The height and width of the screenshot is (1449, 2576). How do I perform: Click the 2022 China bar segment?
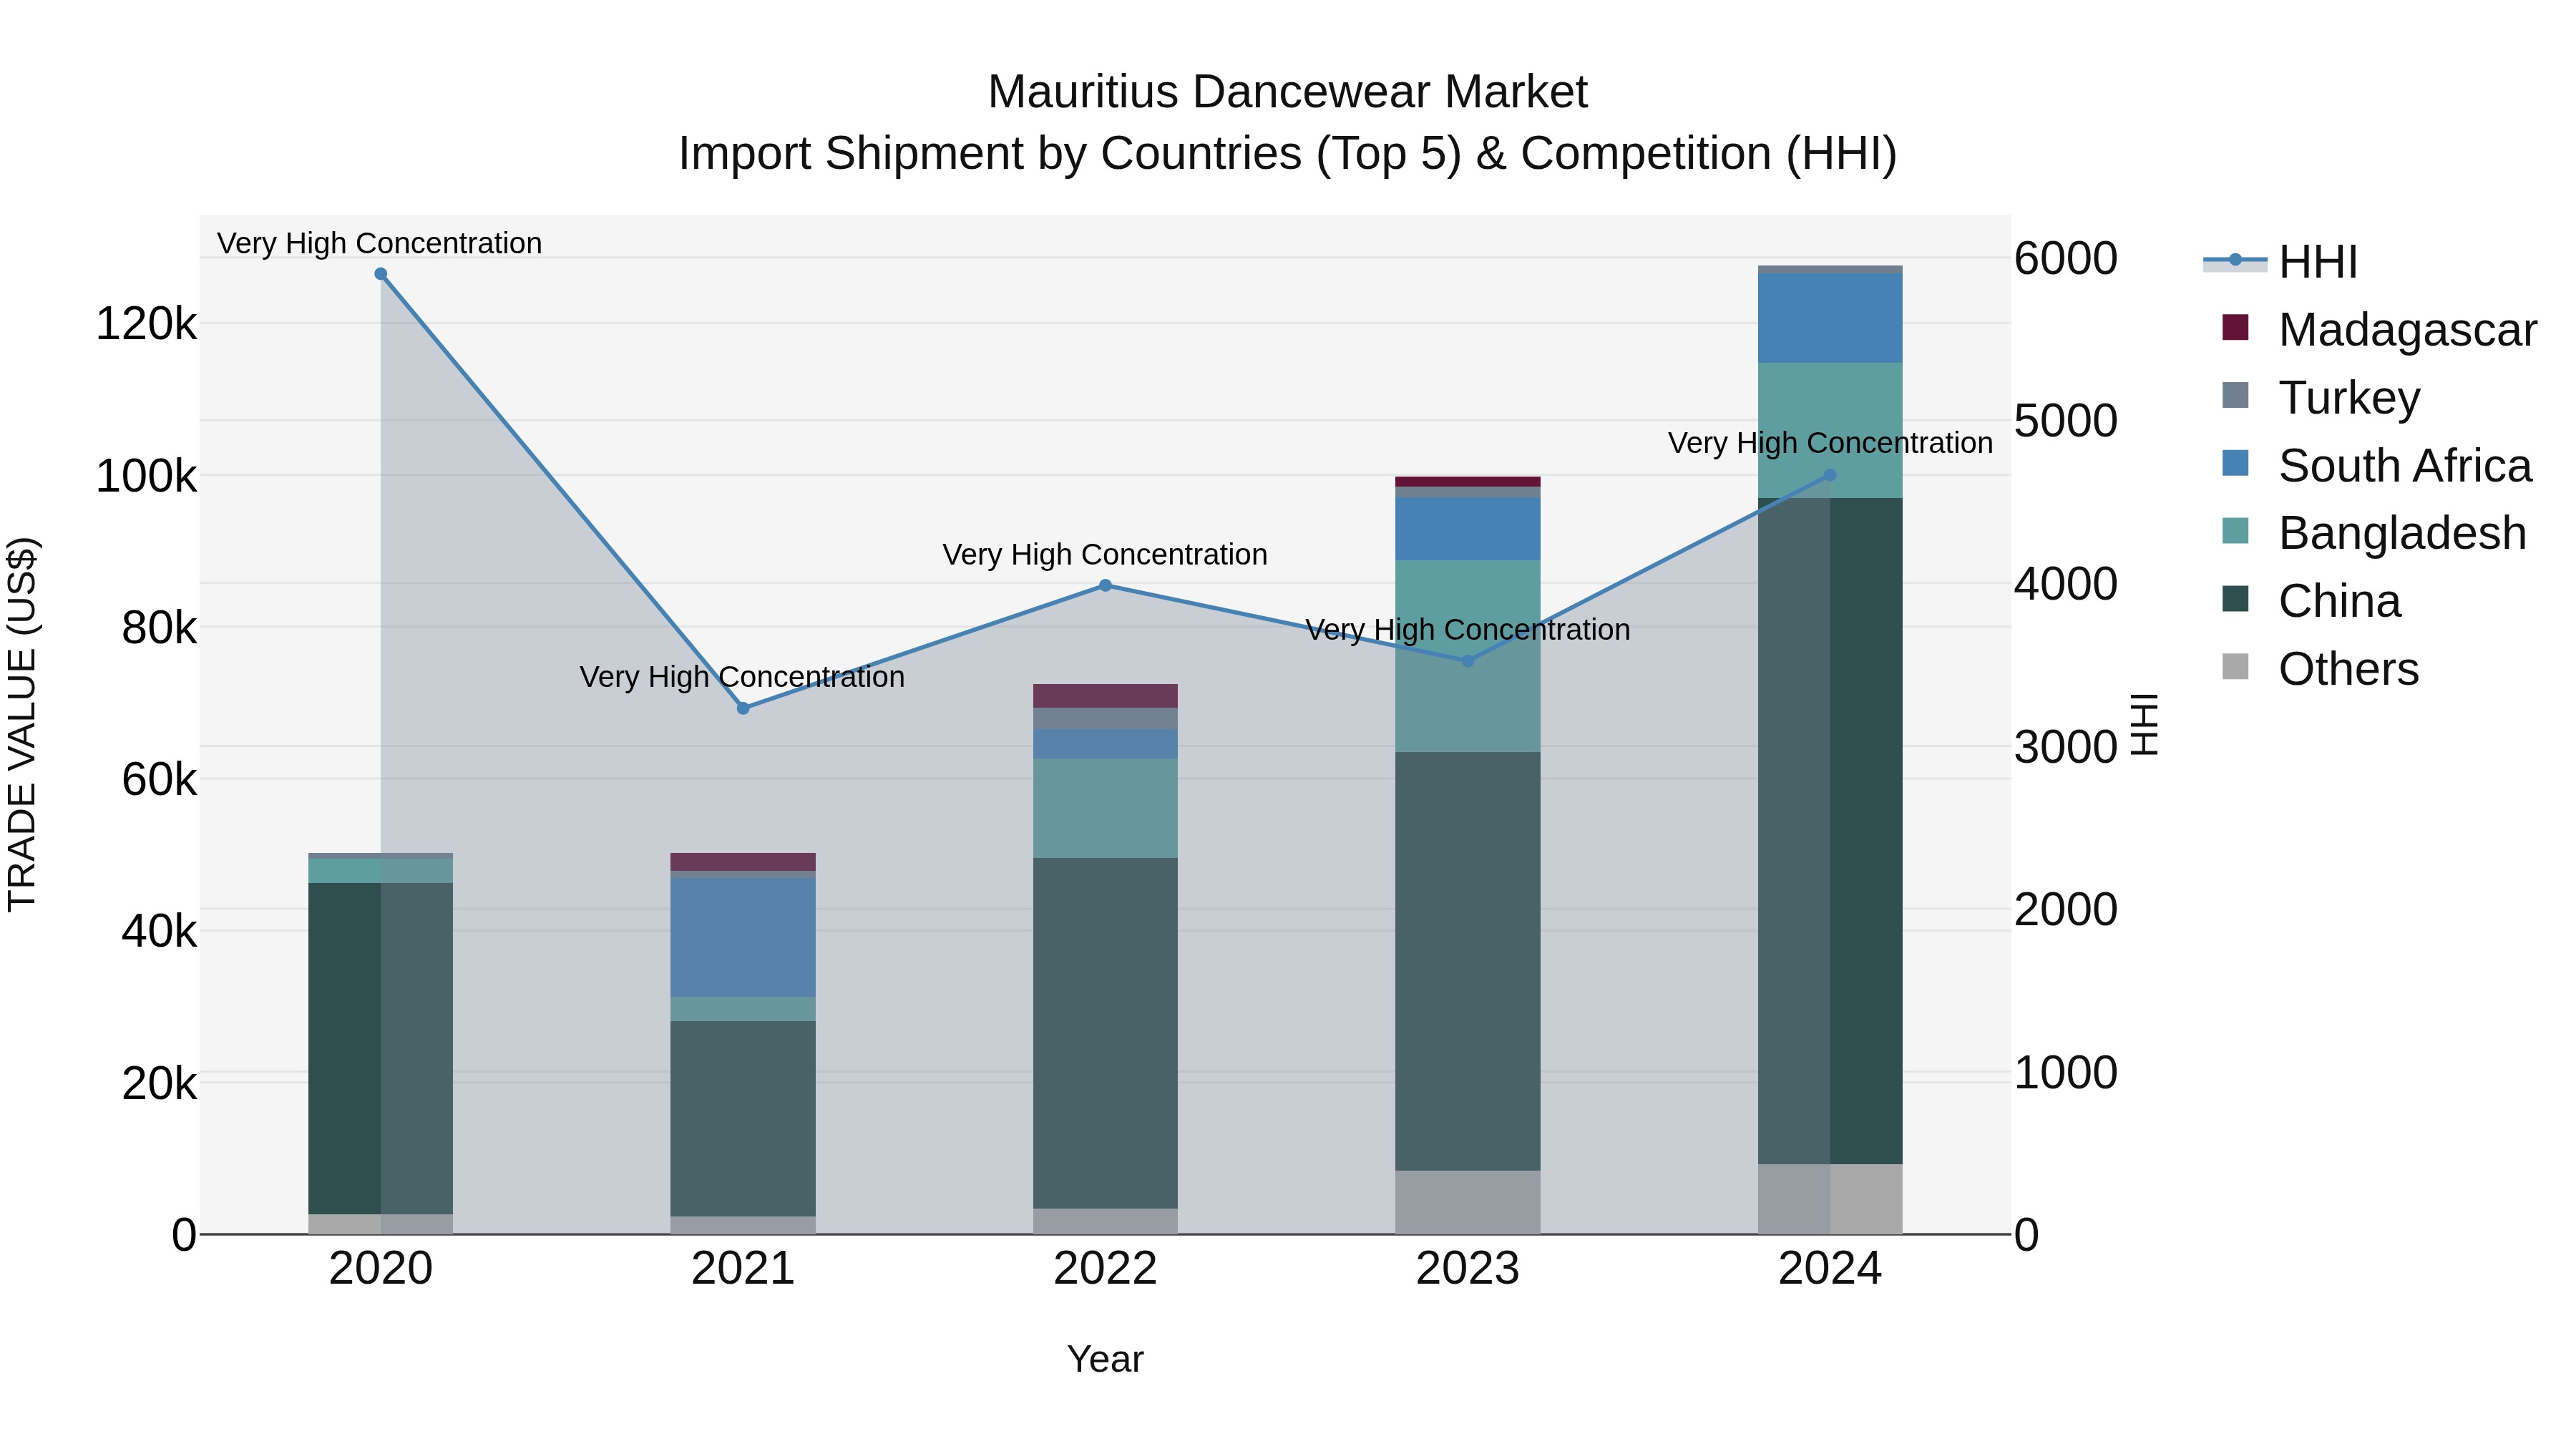(x=1105, y=1033)
